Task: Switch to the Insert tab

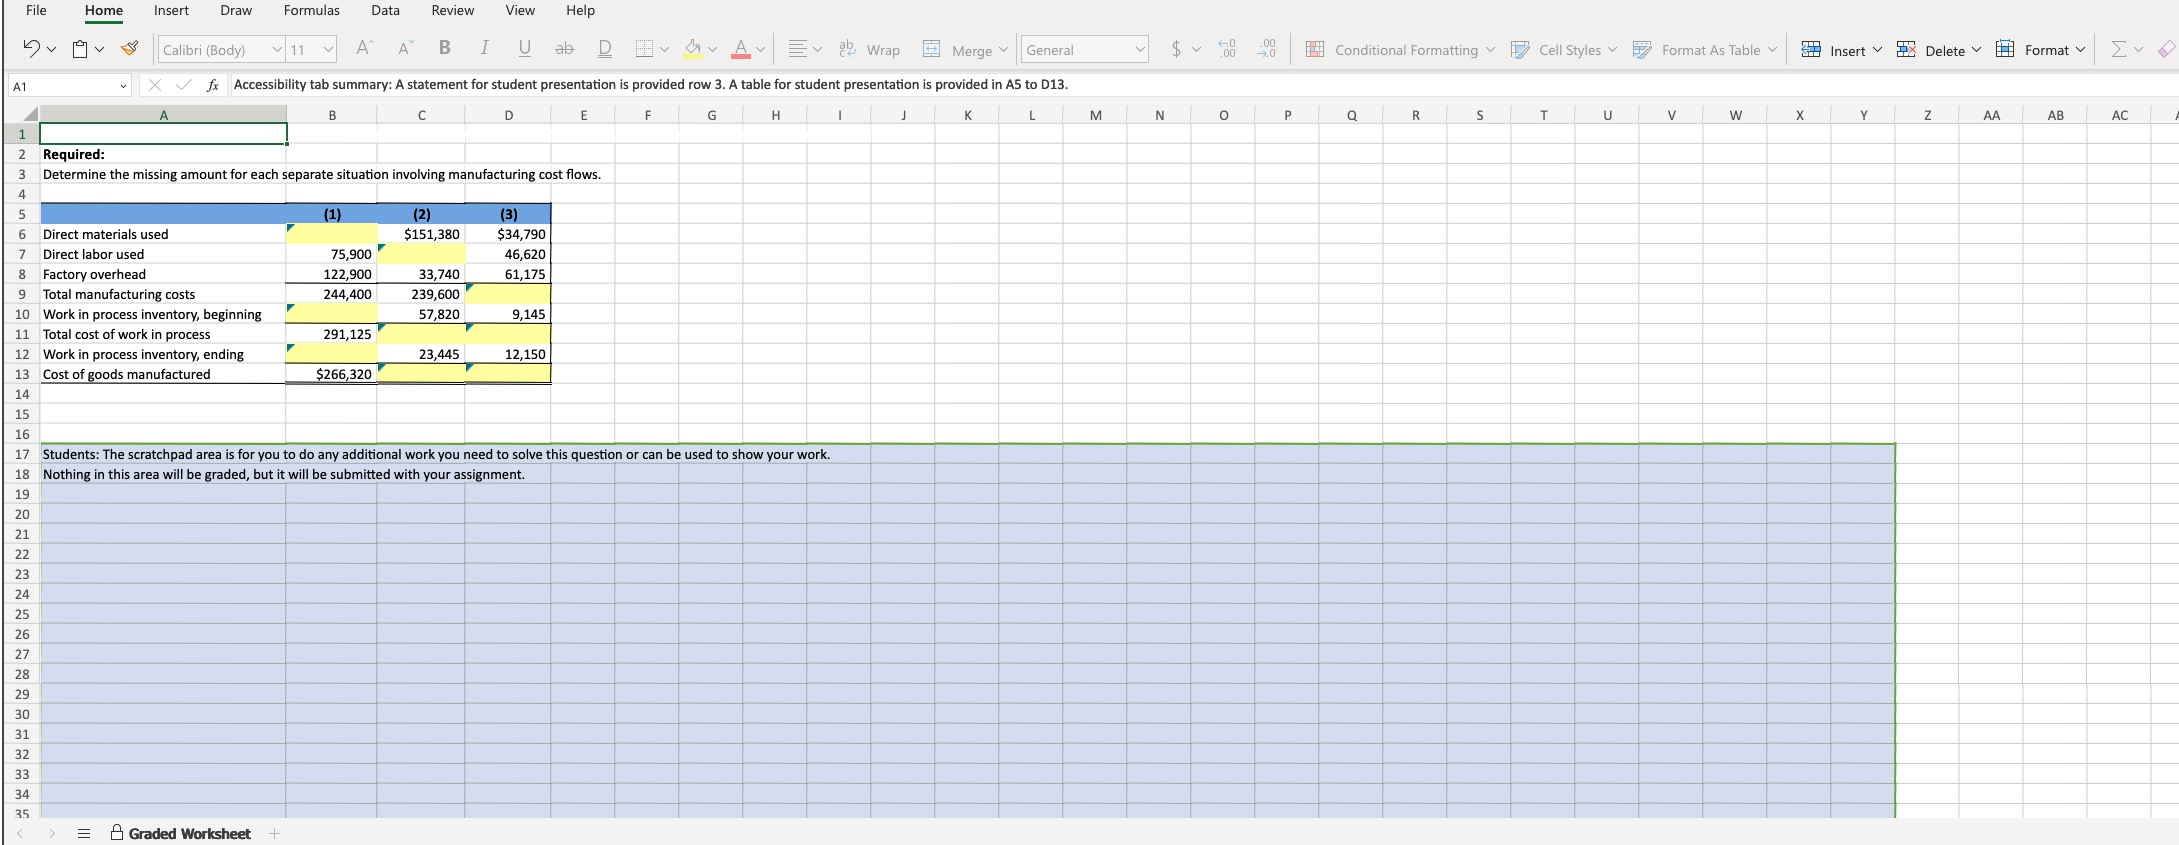Action: click(171, 10)
